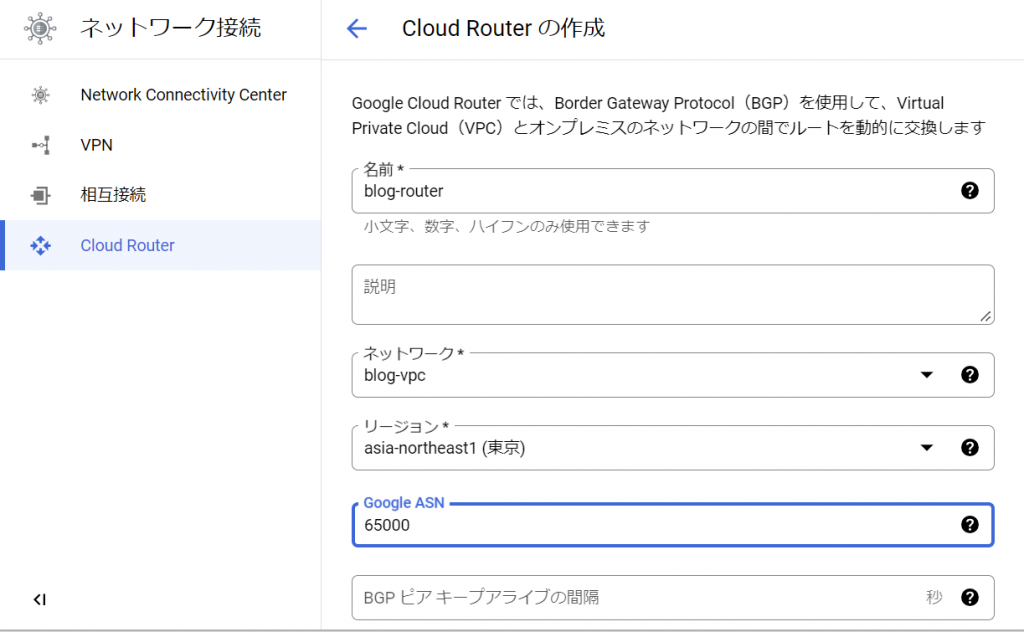
Task: Open help for the リージョン field
Action: tap(970, 448)
